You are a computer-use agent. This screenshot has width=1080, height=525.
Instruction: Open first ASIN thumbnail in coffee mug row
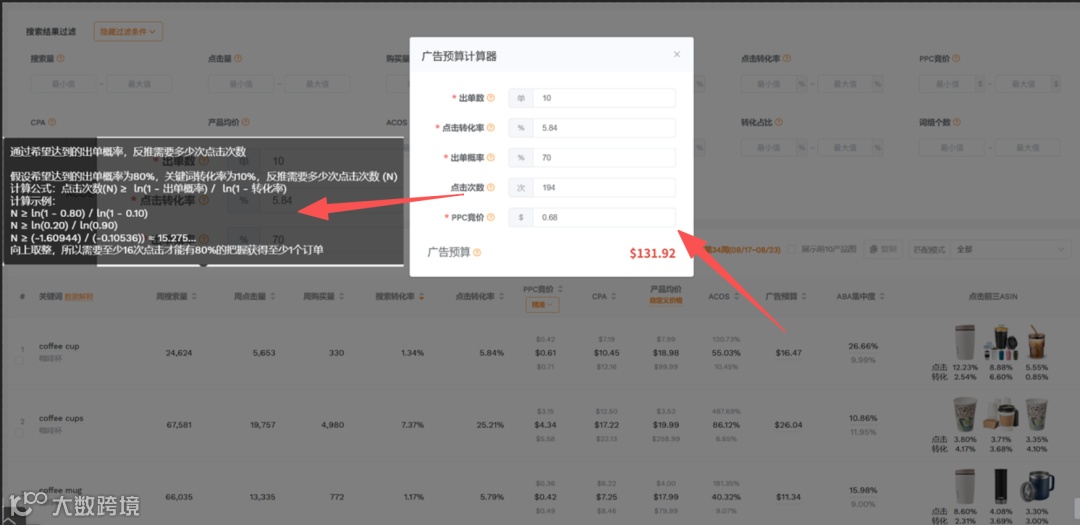(965, 487)
